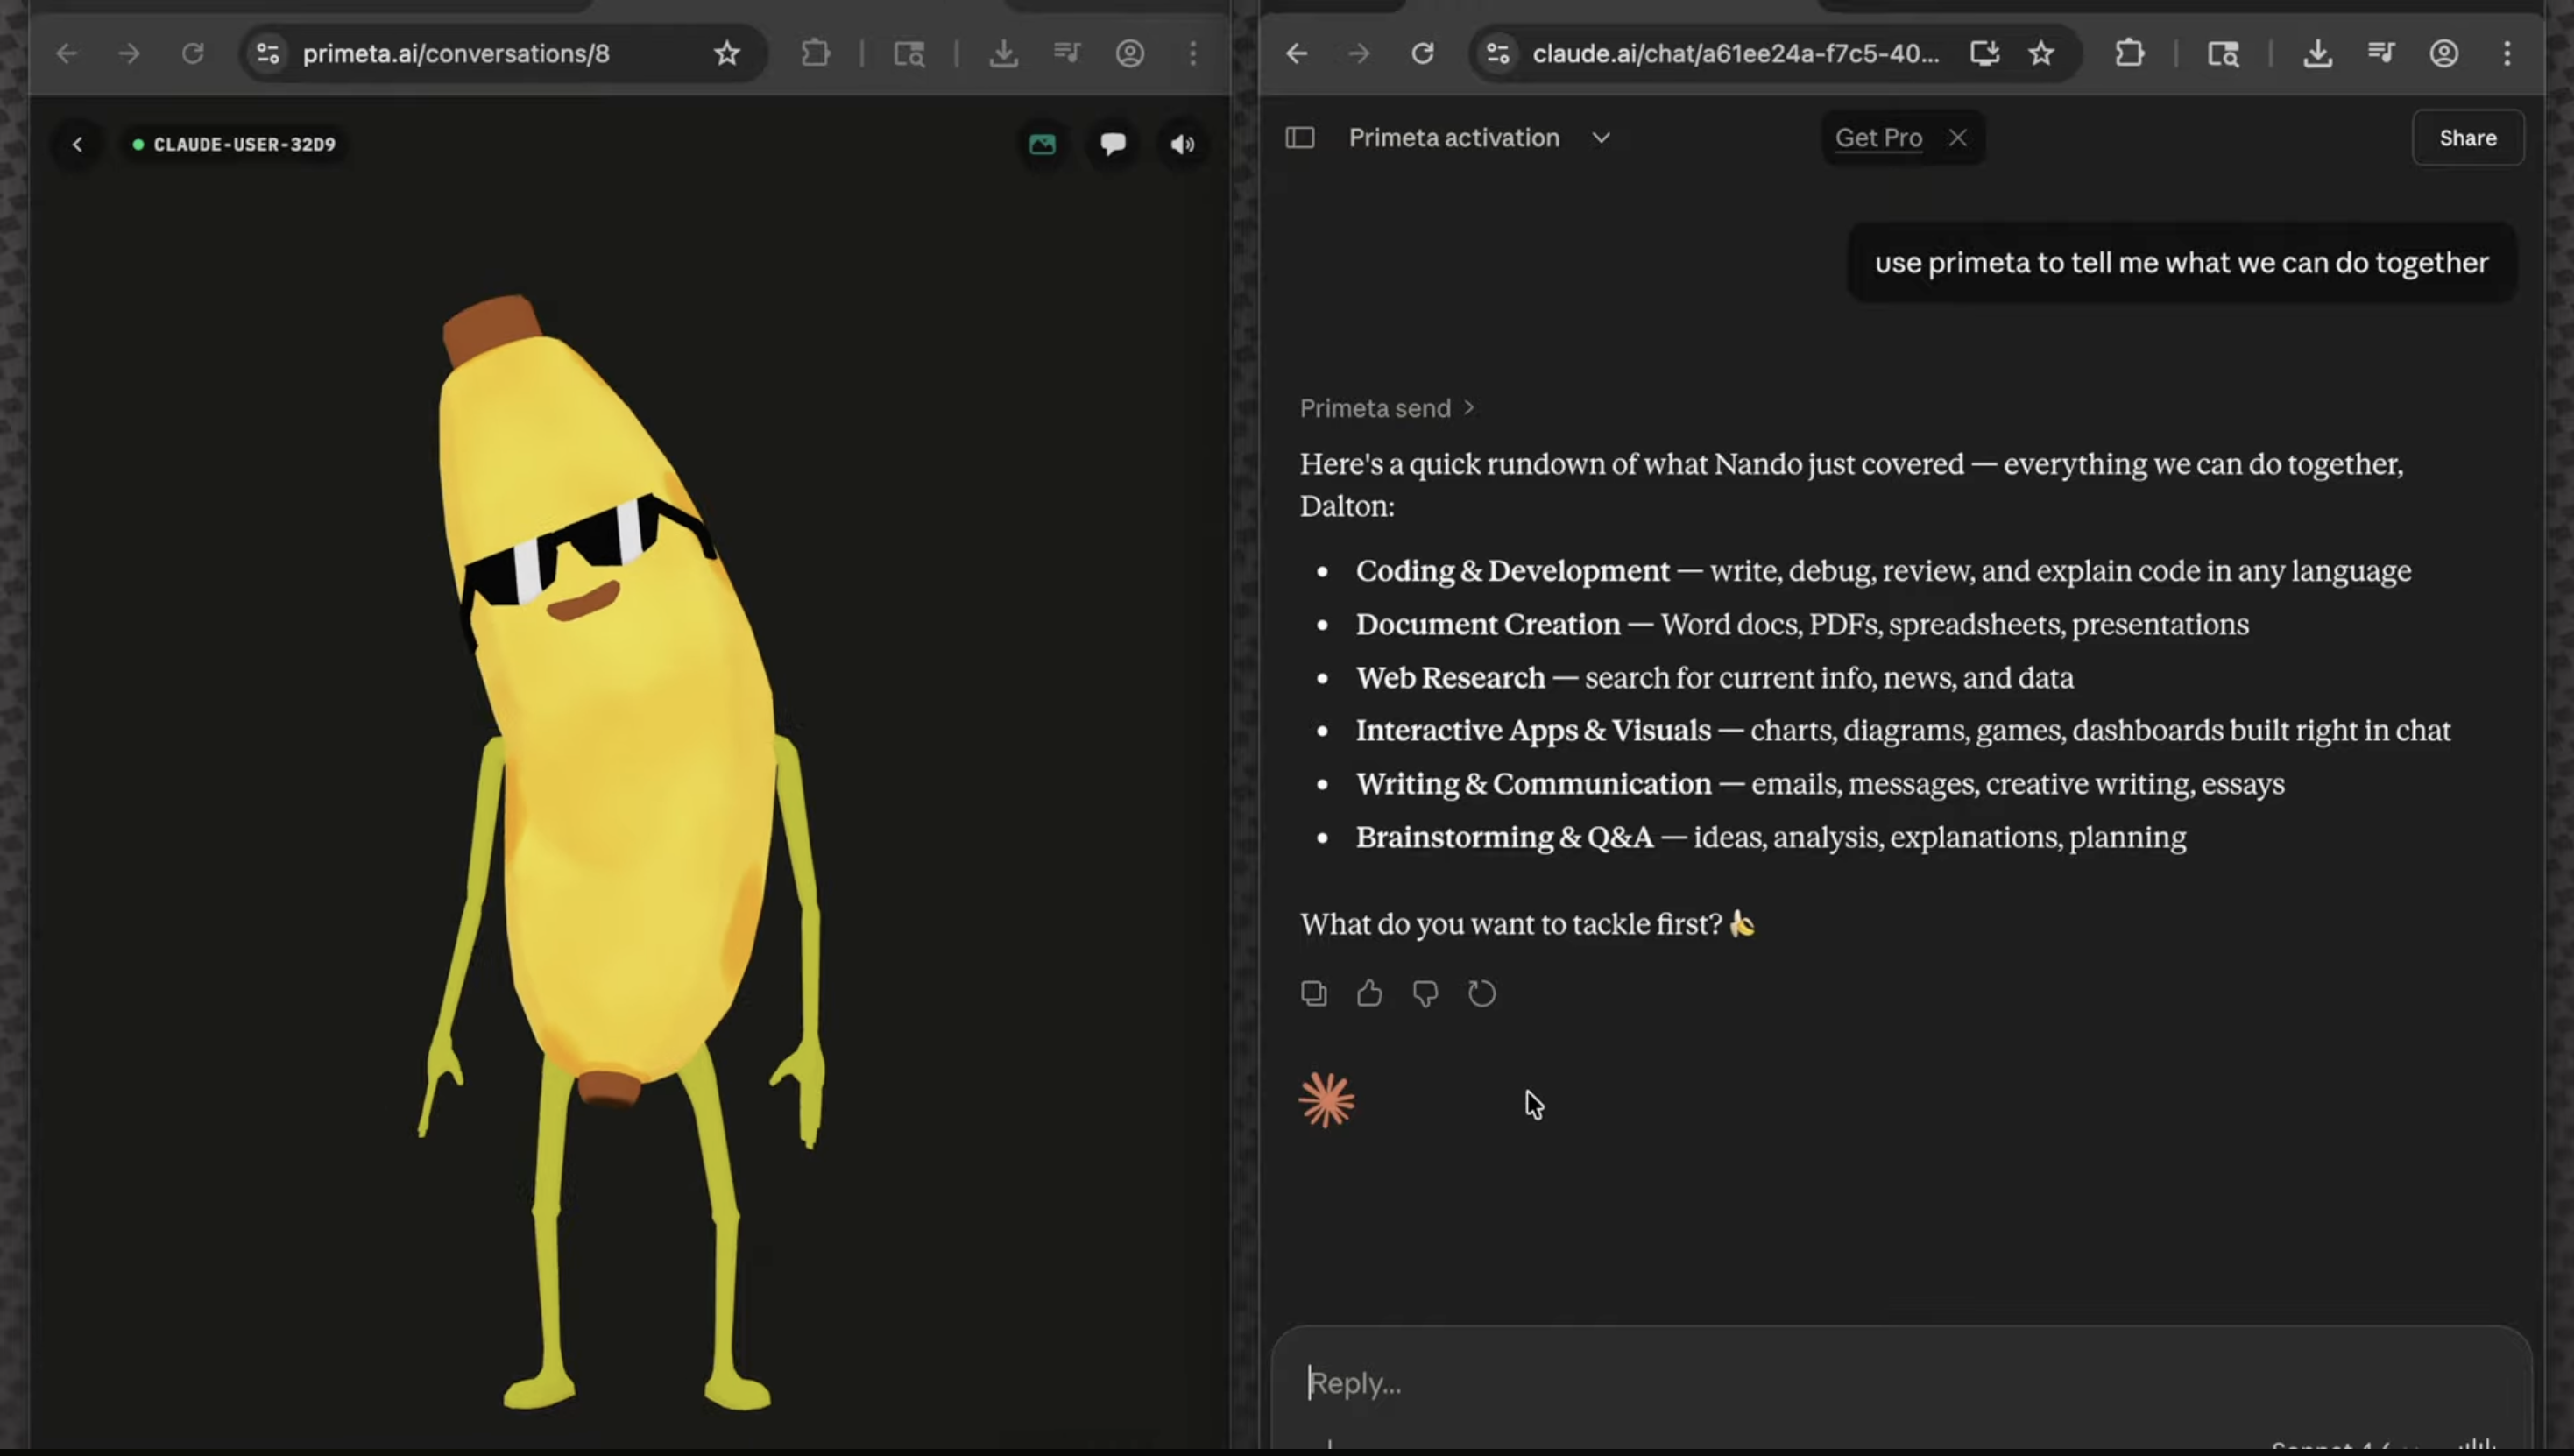Dismiss the Get Pro banner with its X
Viewport: 2574px width, 1456px height.
click(x=1958, y=137)
